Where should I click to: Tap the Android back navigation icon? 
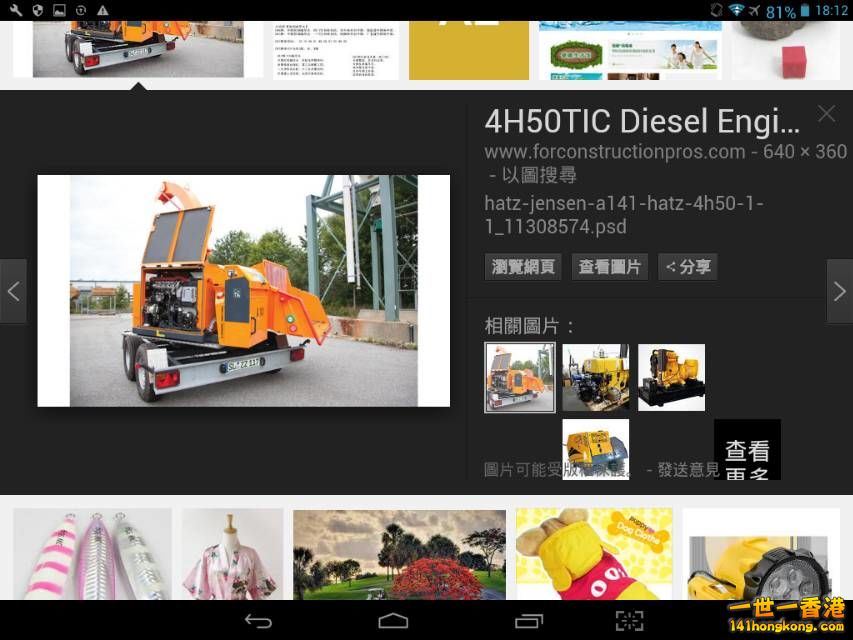coord(258,621)
